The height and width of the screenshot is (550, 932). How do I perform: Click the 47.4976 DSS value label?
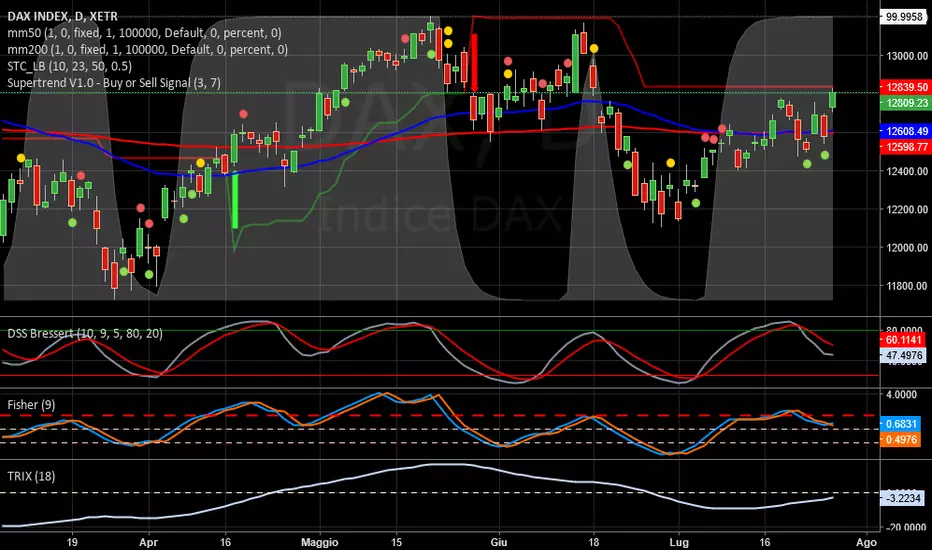tap(902, 356)
